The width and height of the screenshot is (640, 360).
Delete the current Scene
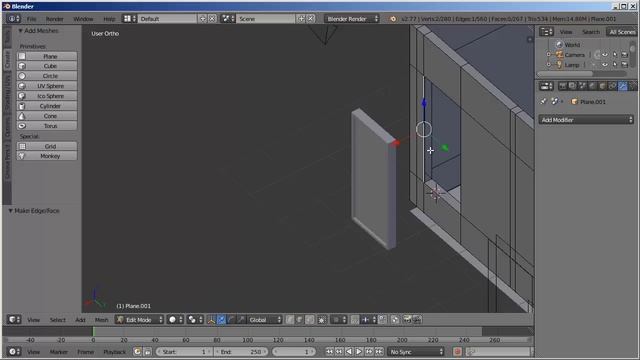pyautogui.click(x=311, y=19)
